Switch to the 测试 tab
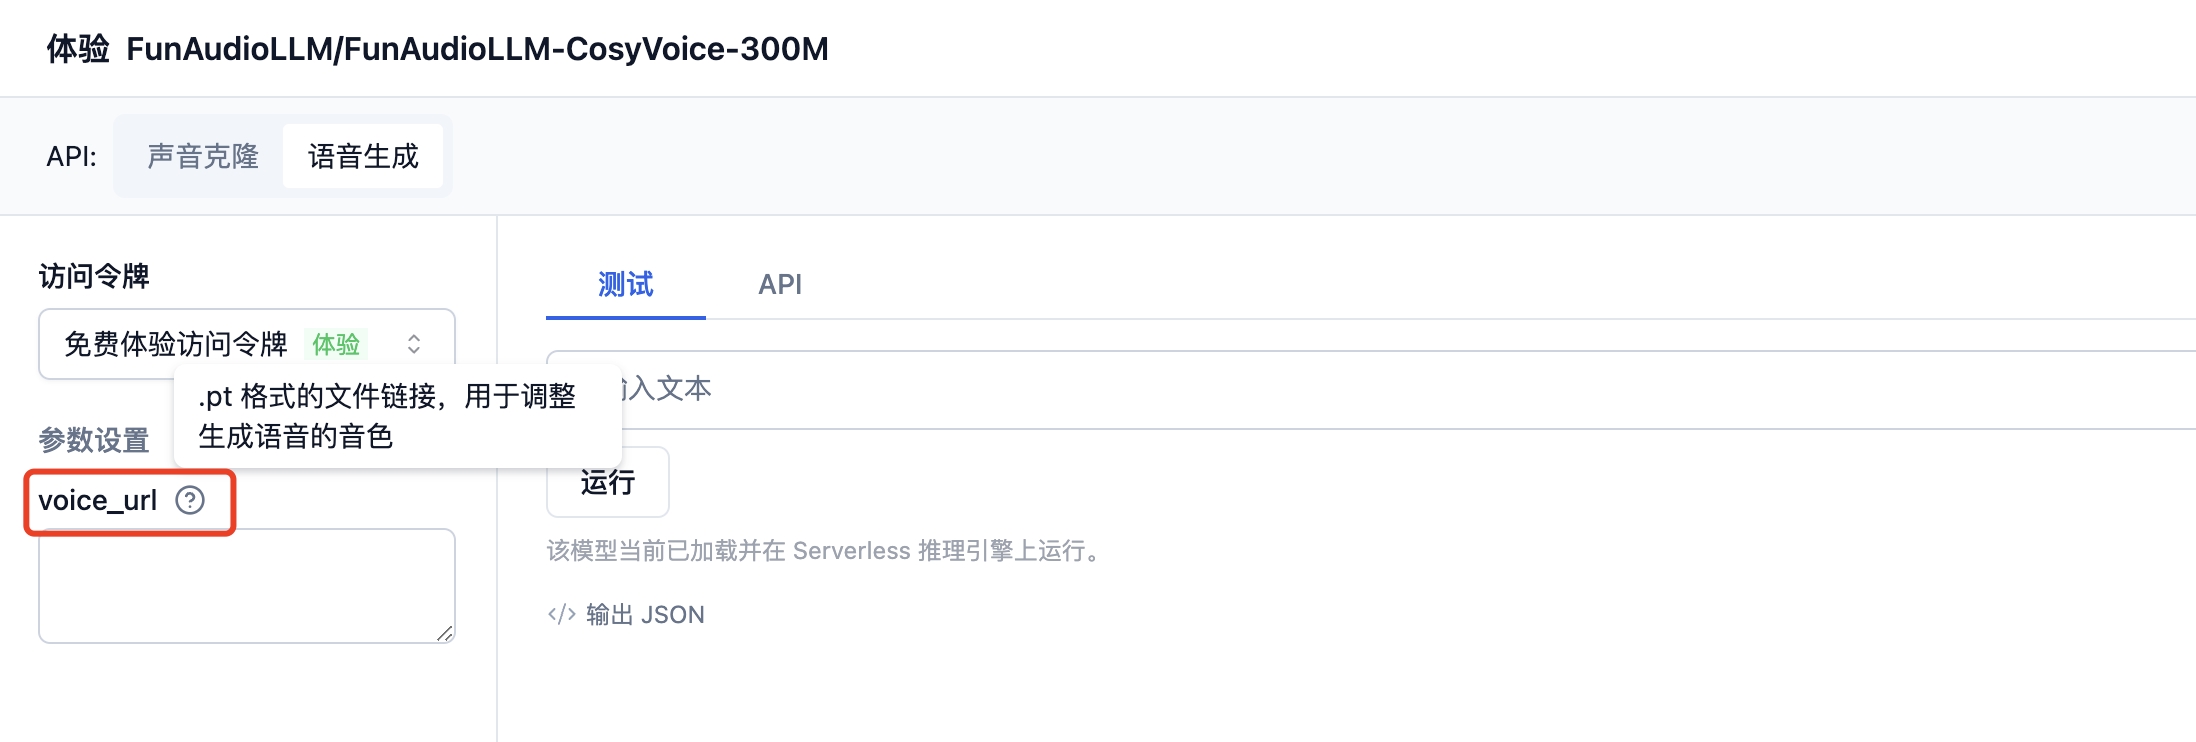 tap(626, 285)
